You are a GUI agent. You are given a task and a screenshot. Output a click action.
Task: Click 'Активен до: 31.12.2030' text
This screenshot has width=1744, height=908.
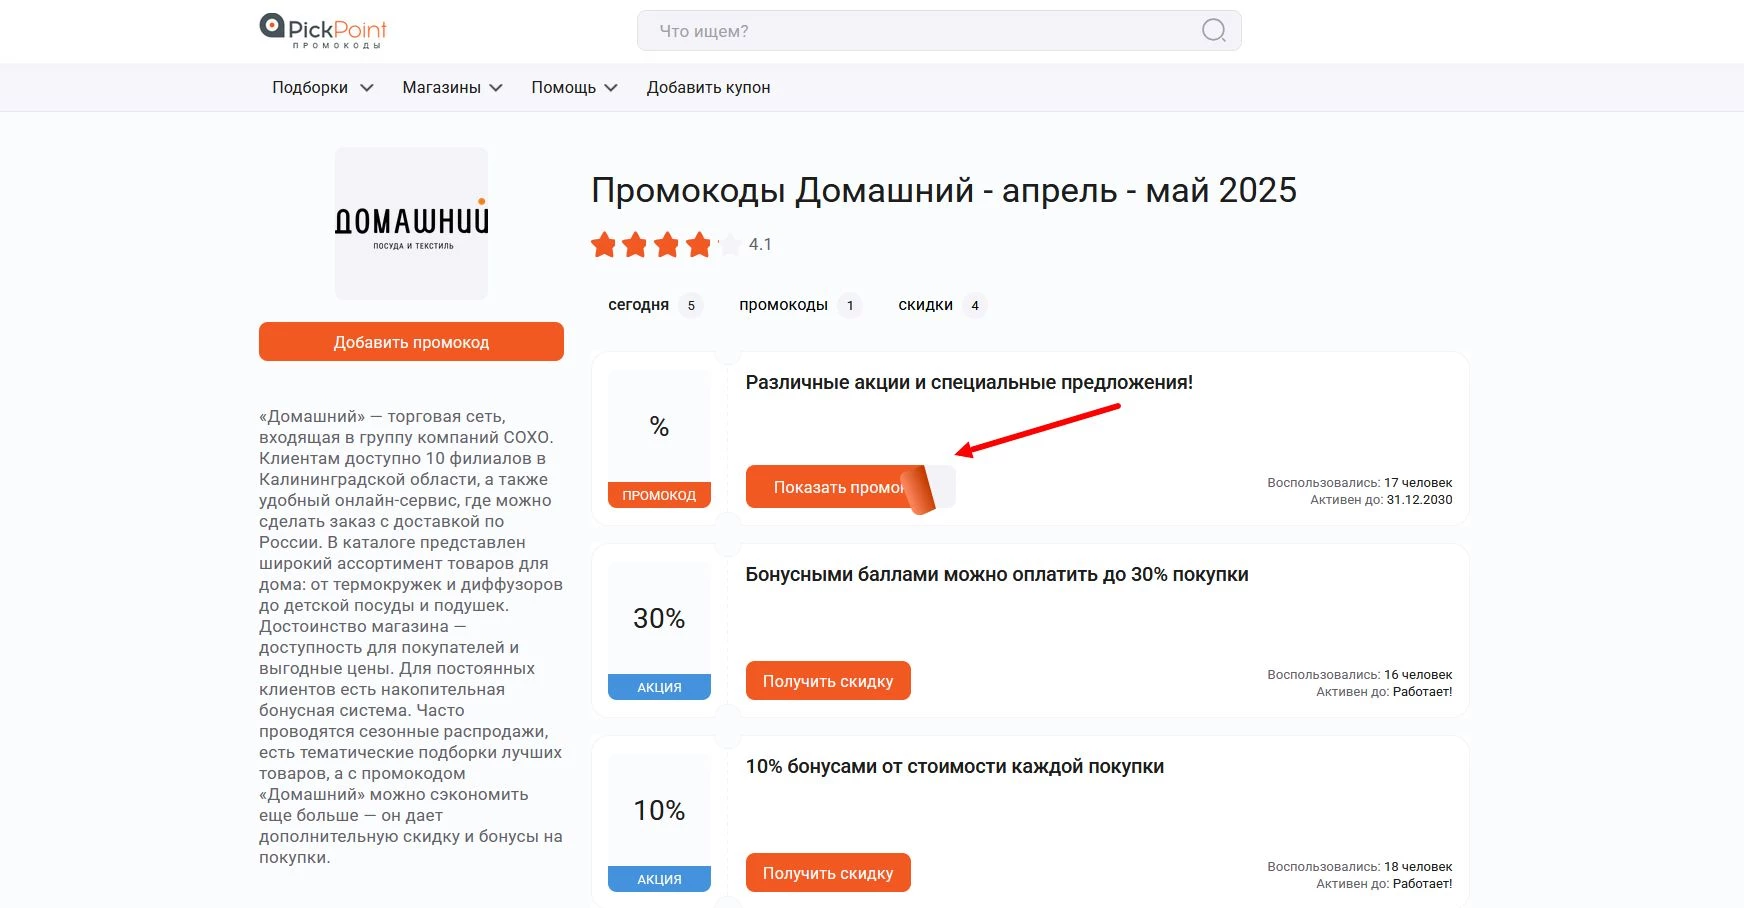click(1381, 500)
